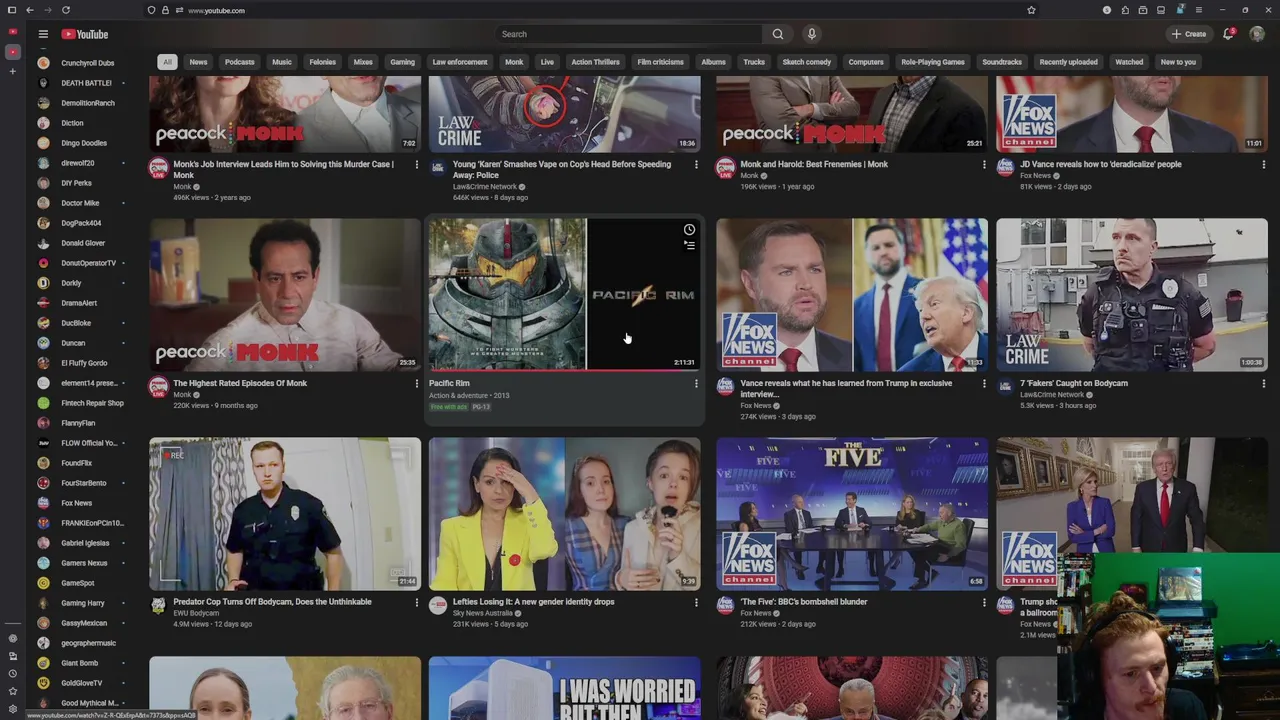Open The Highest Rated Episodes Of Monk thumbnail
Screen dimensions: 1280x720
point(285,295)
